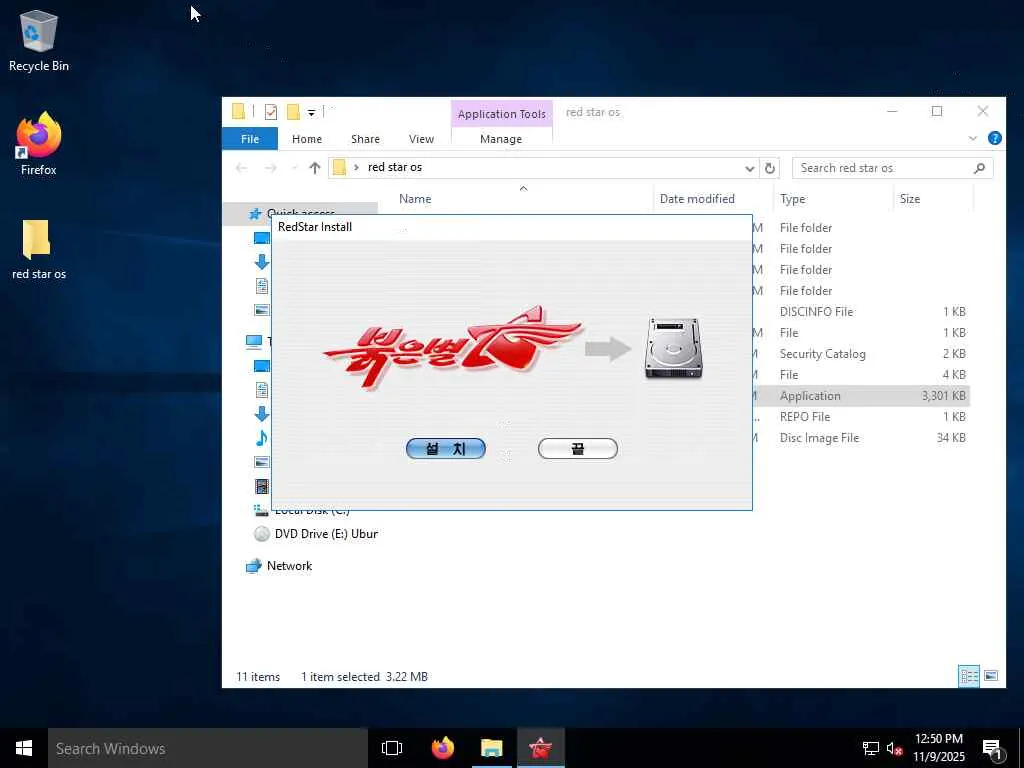
Task: Open Explorer help question mark icon
Action: pyautogui.click(x=995, y=138)
